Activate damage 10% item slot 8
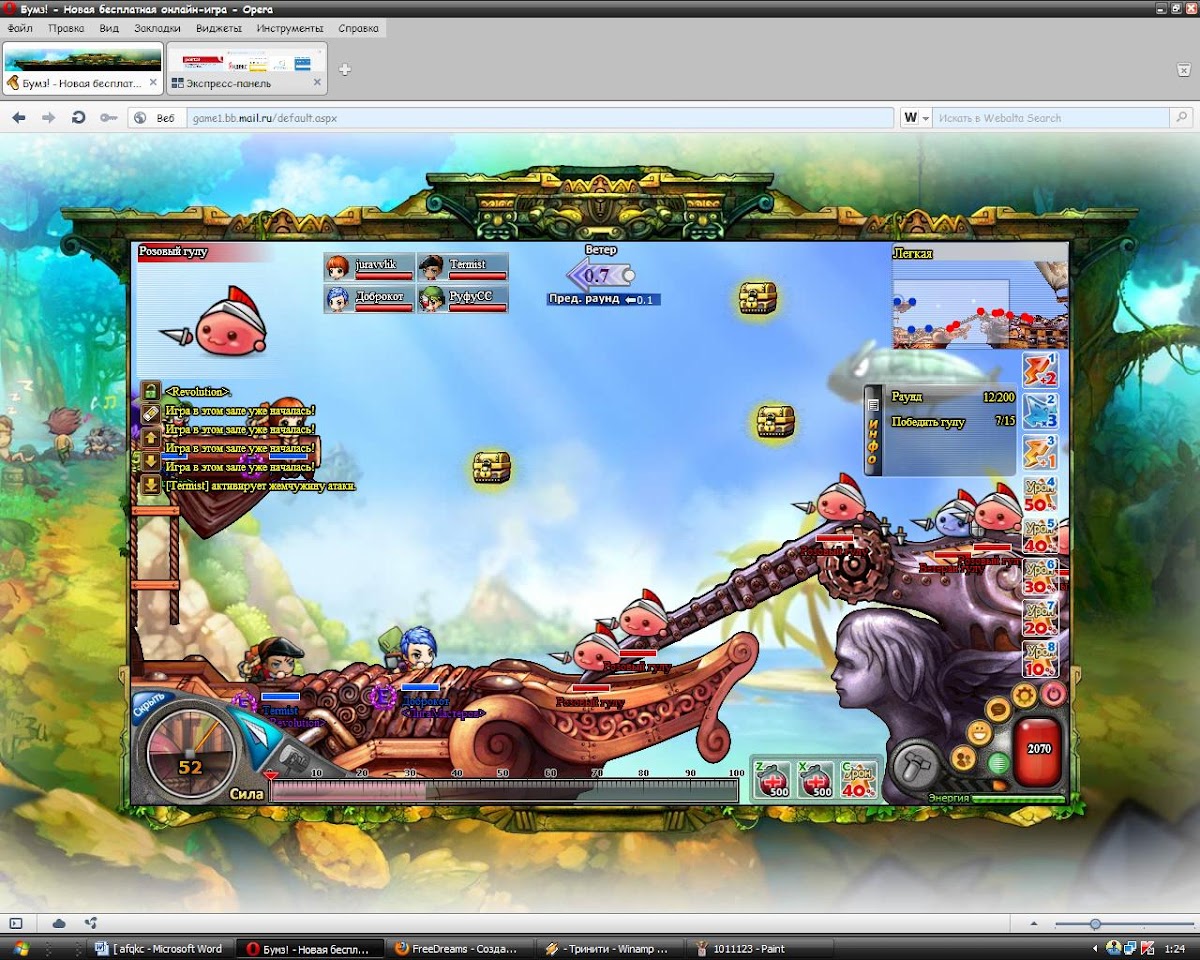This screenshot has width=1200, height=960. 1039,660
